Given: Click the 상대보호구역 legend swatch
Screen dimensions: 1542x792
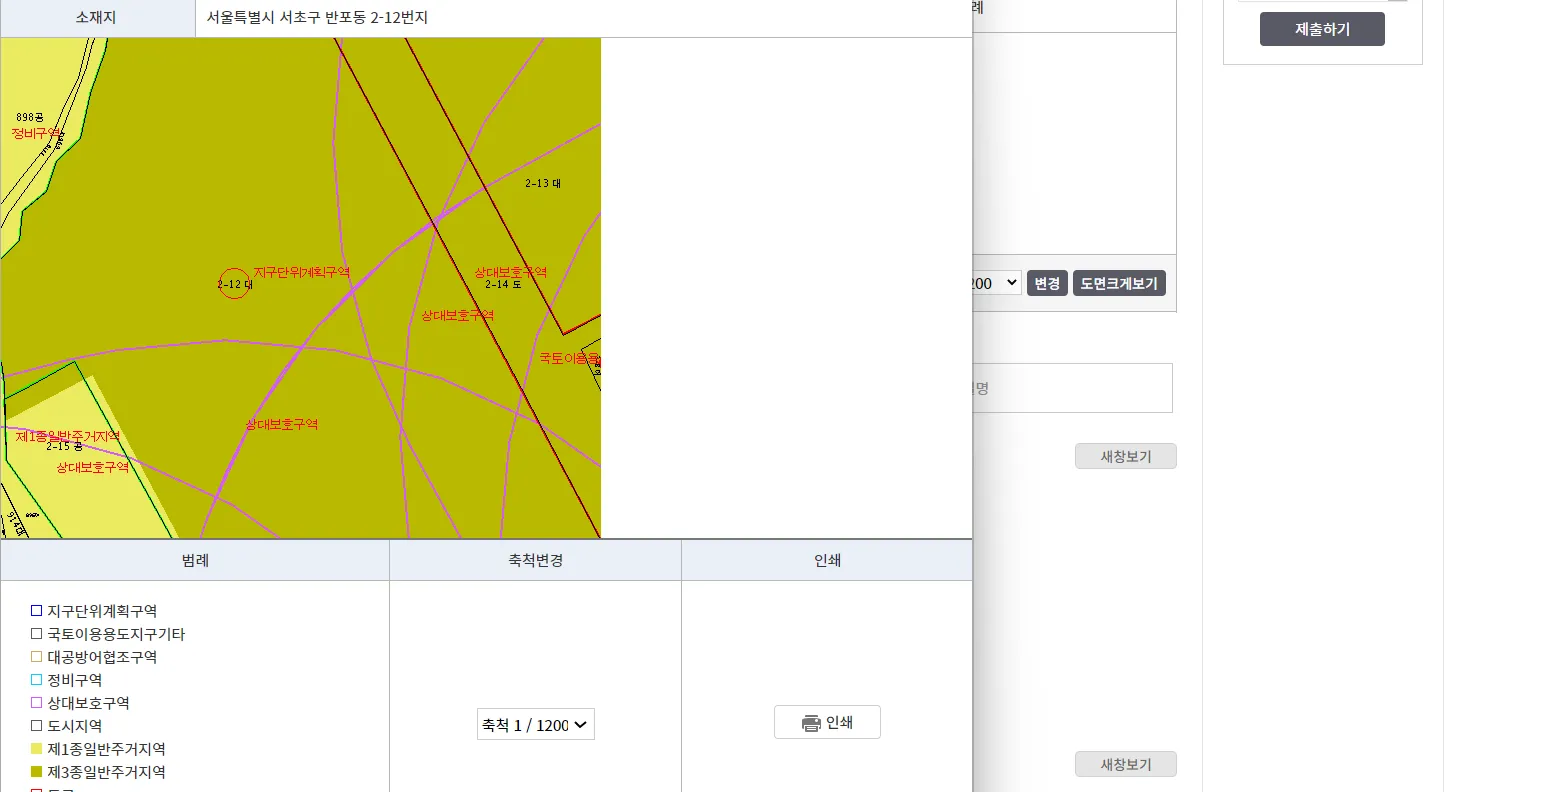Looking at the screenshot, I should point(37,703).
